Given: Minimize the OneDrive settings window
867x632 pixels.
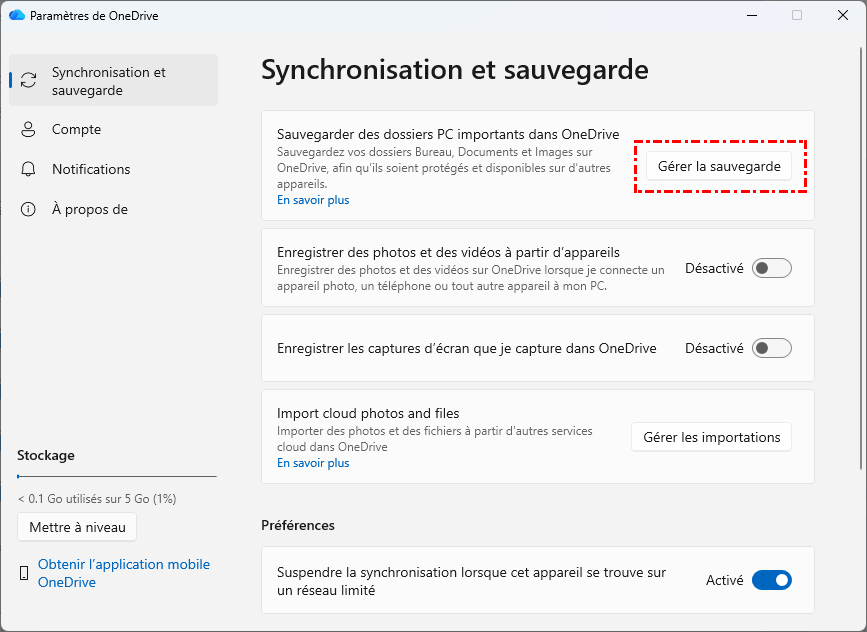Looking at the screenshot, I should (751, 15).
